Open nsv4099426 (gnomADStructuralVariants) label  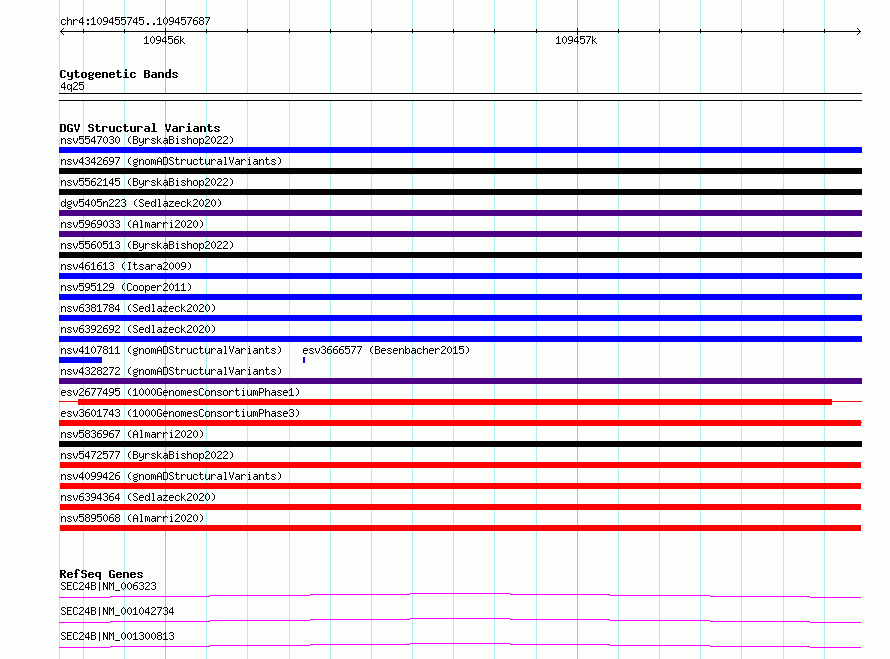coord(171,476)
